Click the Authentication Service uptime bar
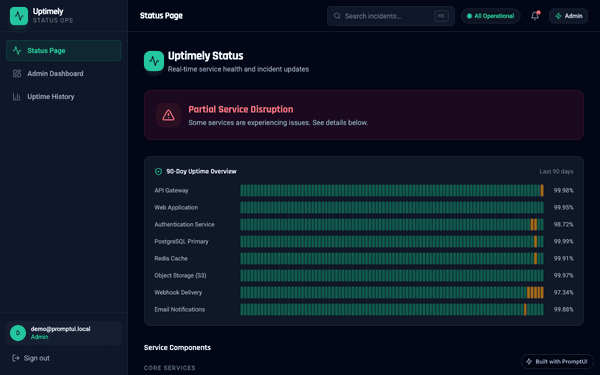The height and width of the screenshot is (375, 600). (392, 225)
